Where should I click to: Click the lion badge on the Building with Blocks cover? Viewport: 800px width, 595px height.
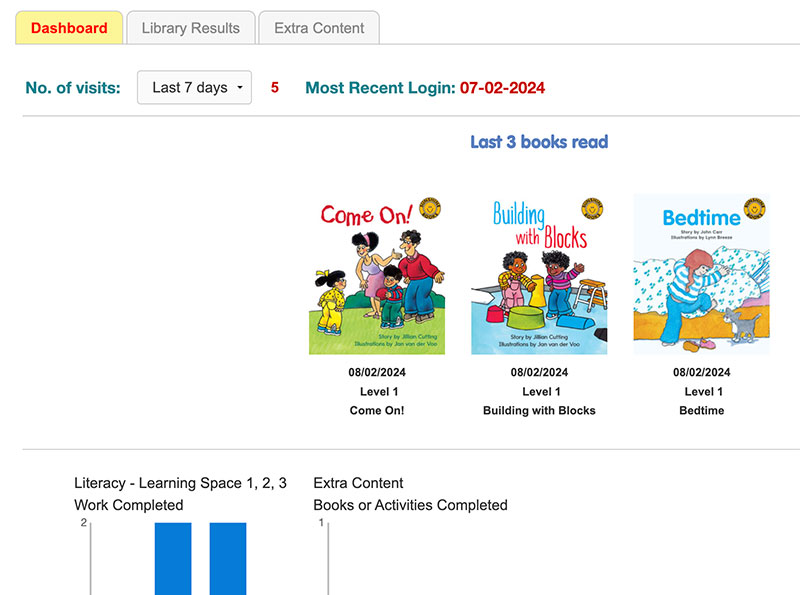pos(595,209)
